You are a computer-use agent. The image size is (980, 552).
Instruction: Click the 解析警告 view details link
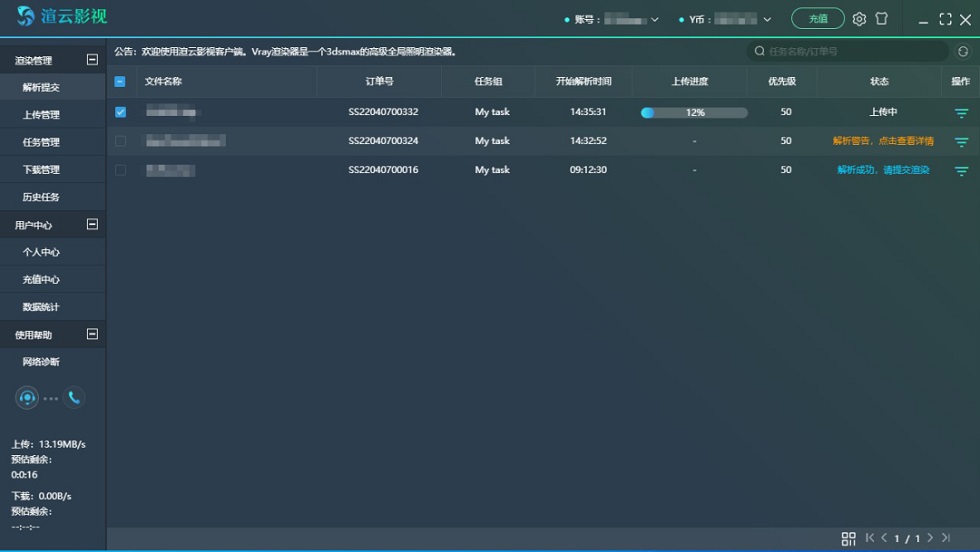[x=883, y=141]
